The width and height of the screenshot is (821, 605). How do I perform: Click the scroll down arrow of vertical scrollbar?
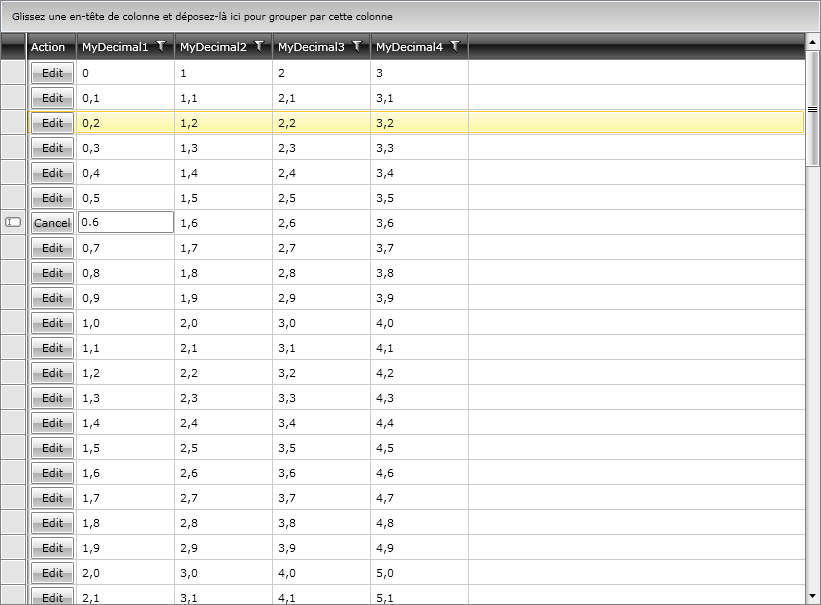tap(812, 596)
